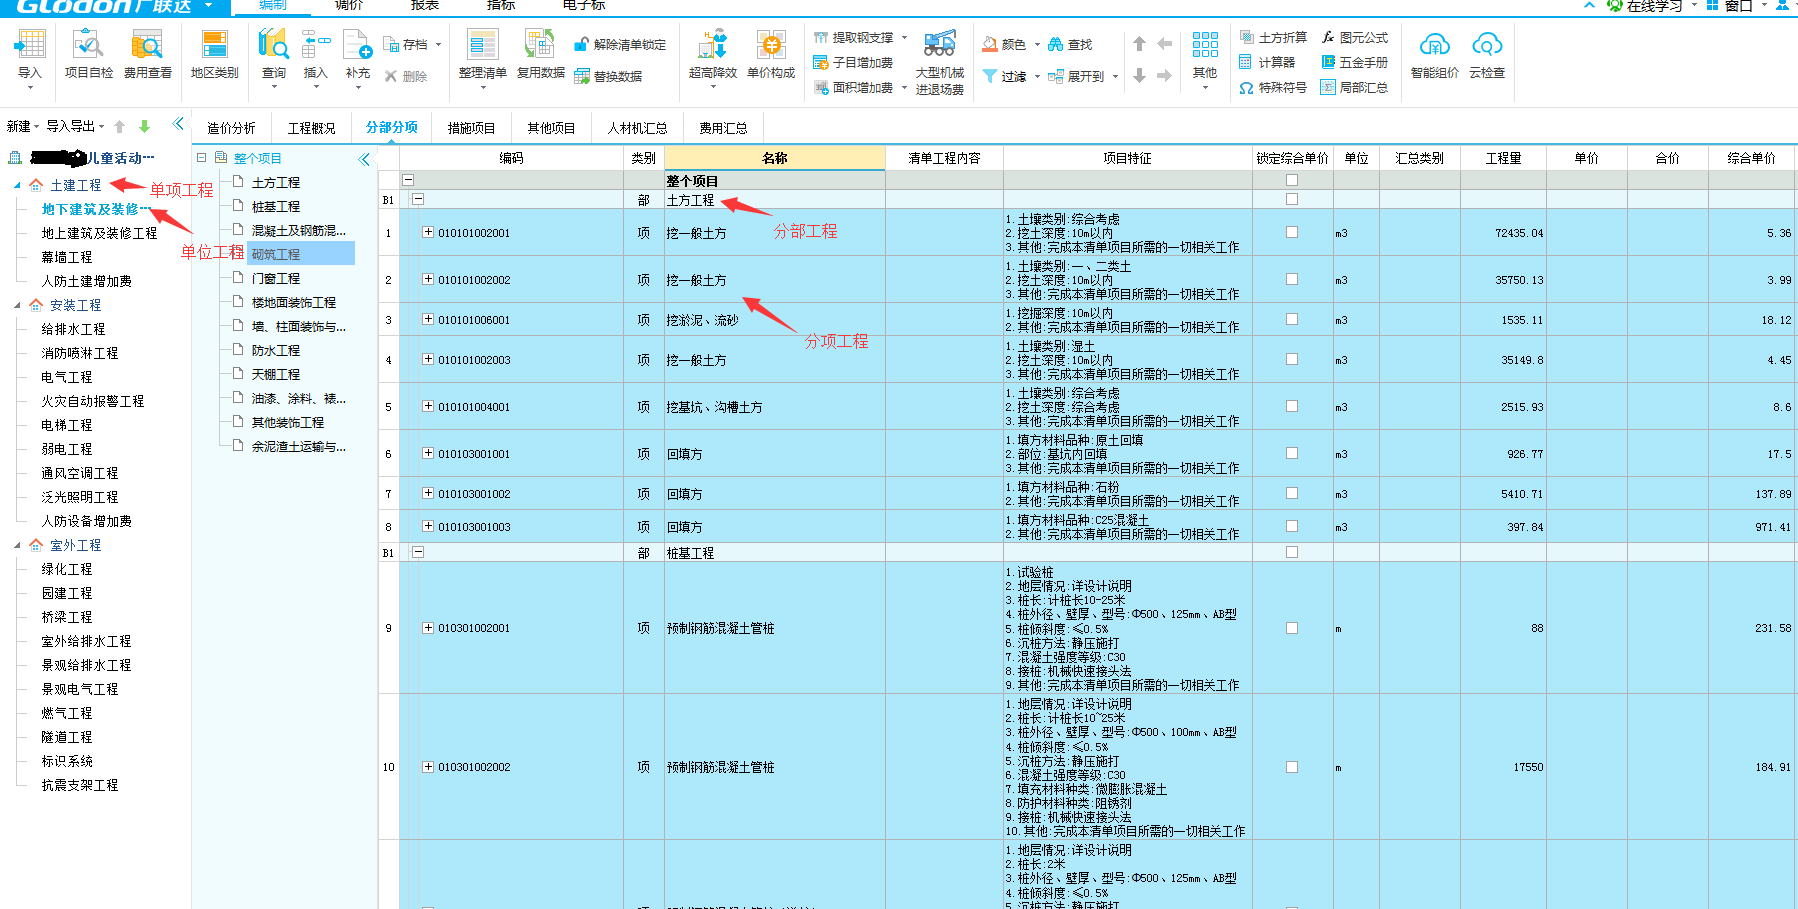Click 解除清单锁定 unlock list
This screenshot has height=909, width=1798.
pyautogui.click(x=620, y=44)
